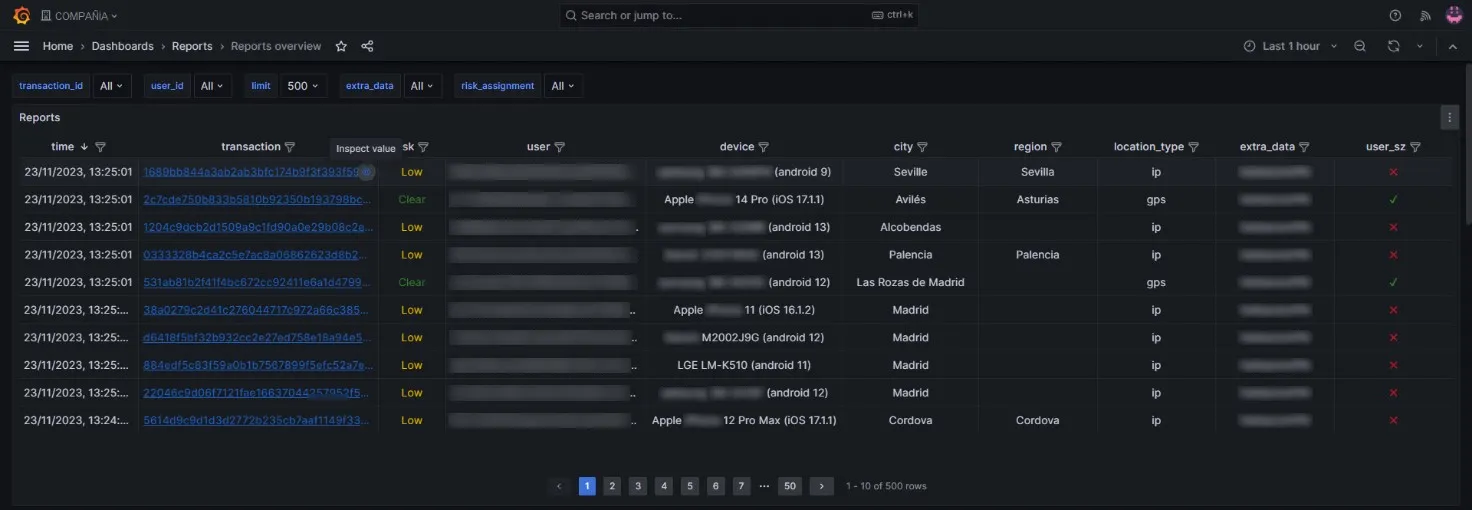This screenshot has width=1472, height=510.
Task: Open the risk_assignment All dropdown
Action: (563, 86)
